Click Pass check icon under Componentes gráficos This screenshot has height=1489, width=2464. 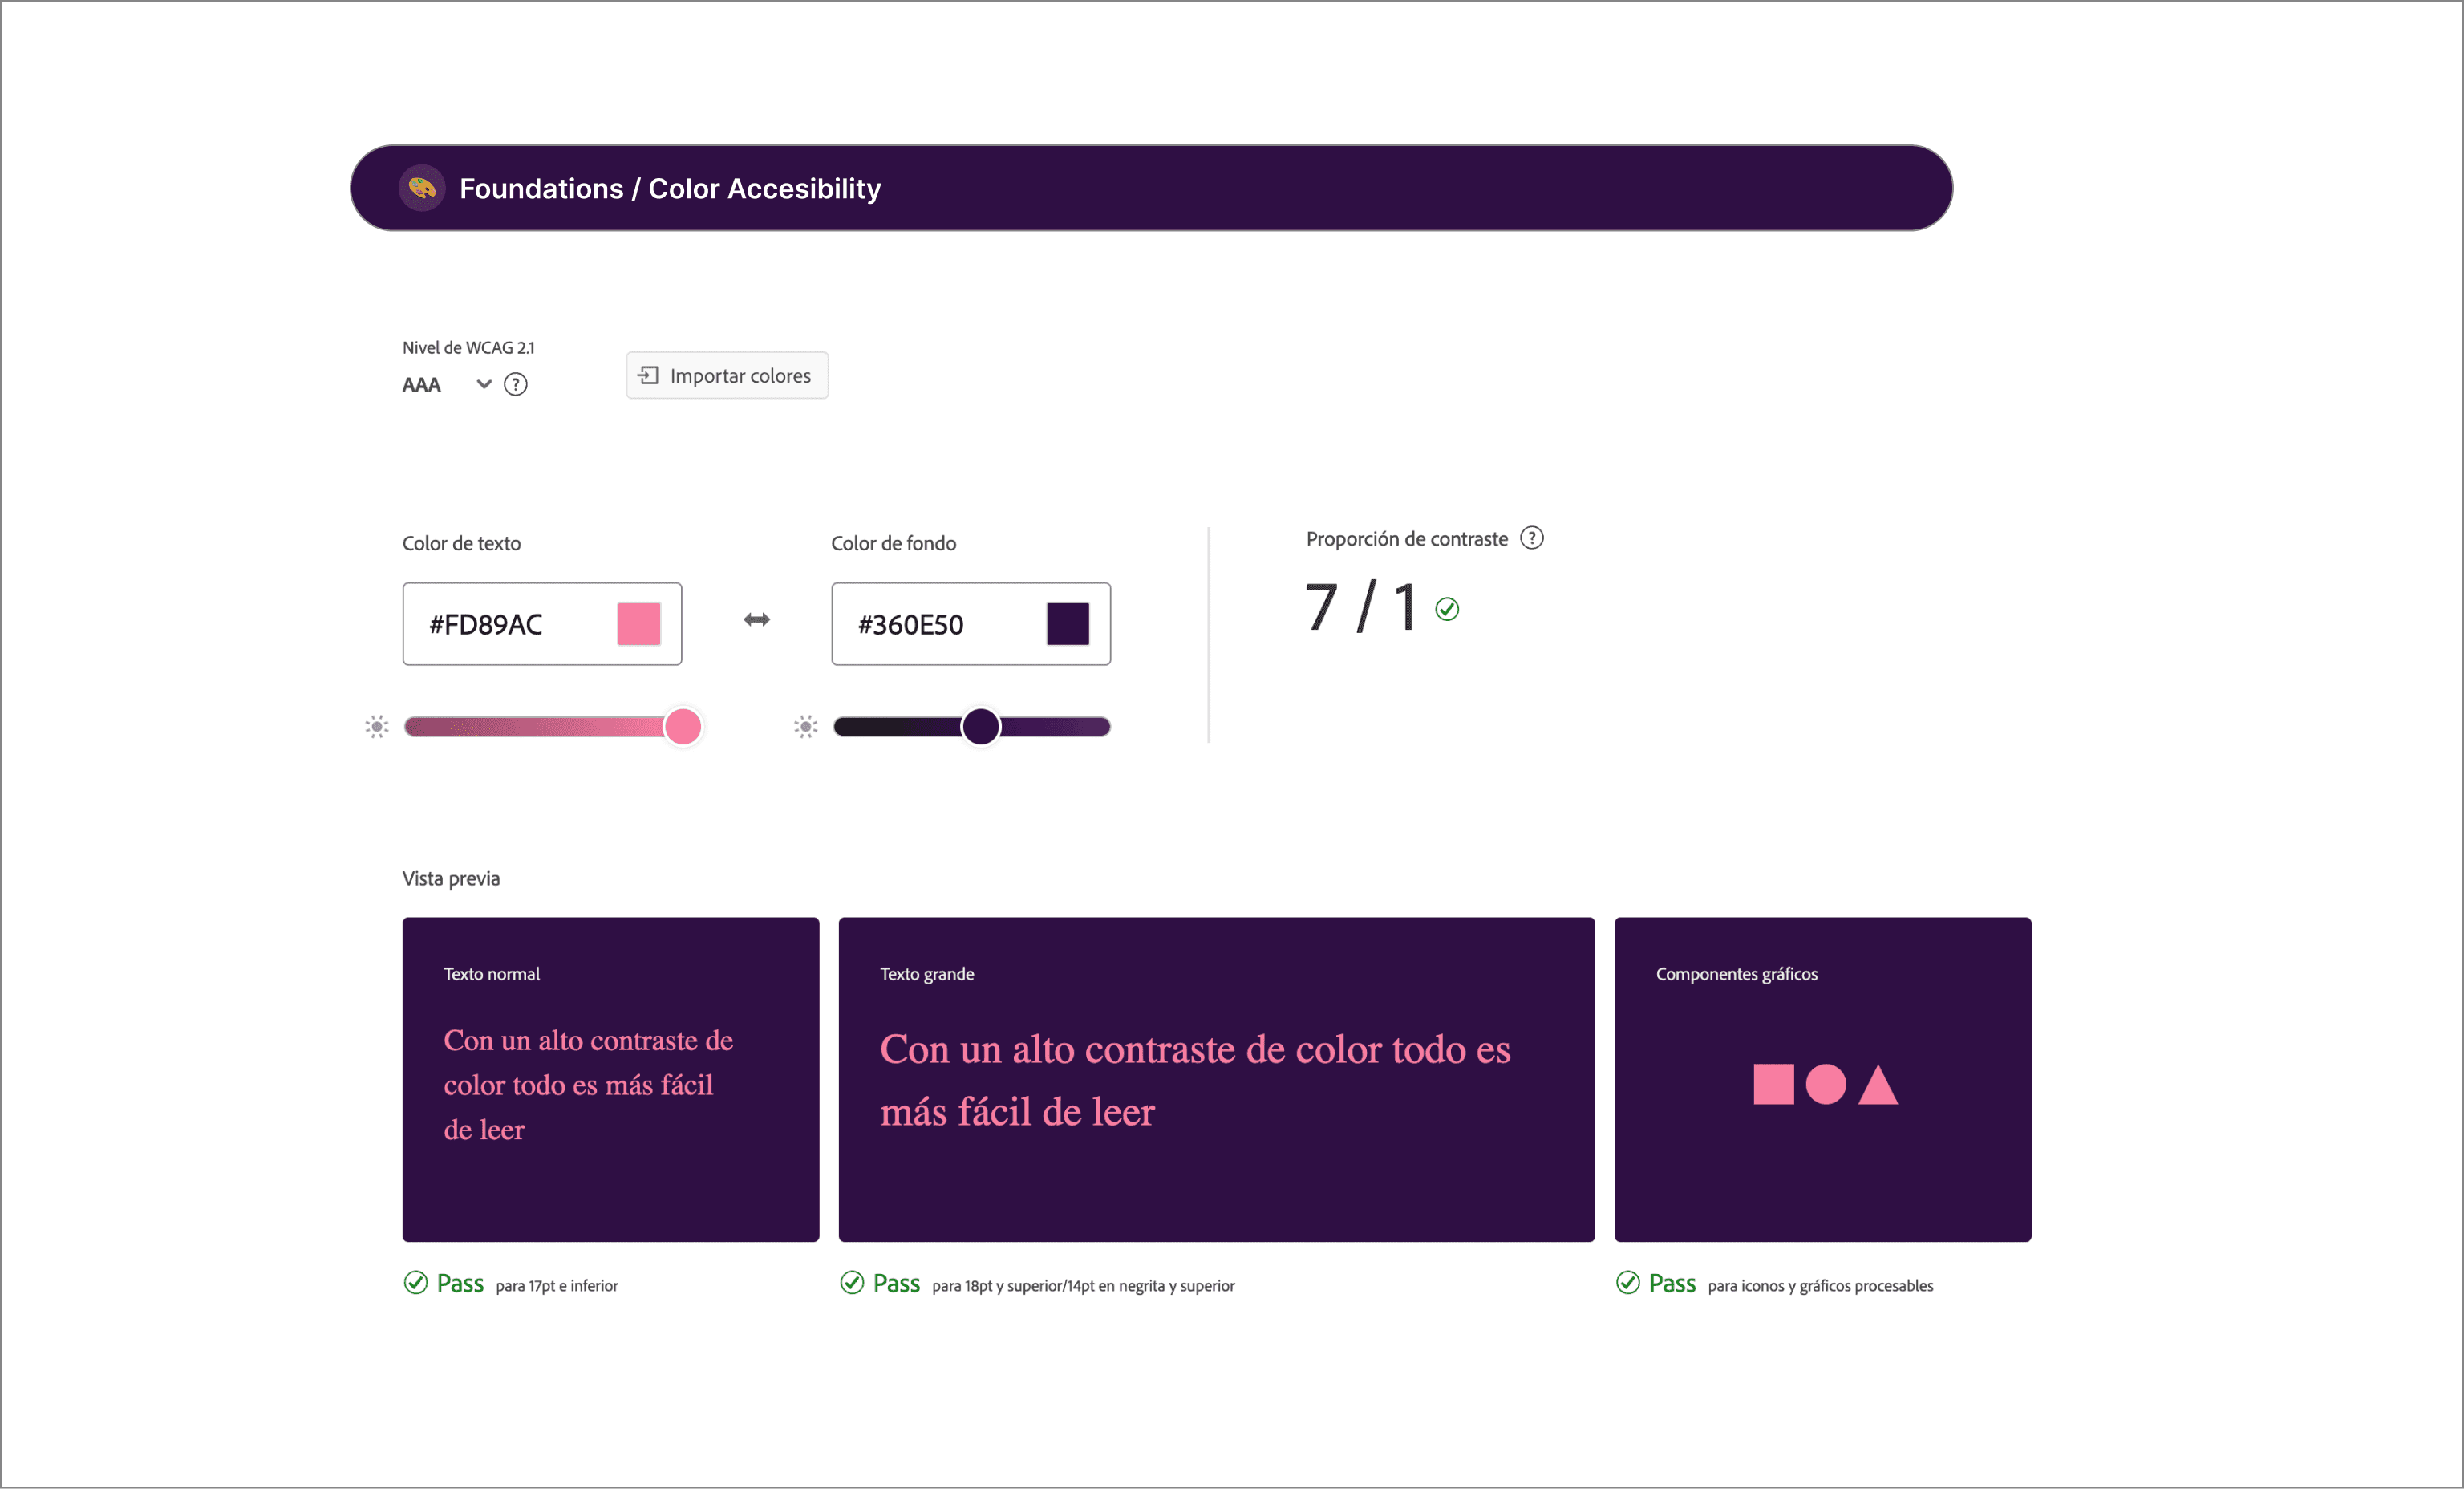(1628, 1283)
